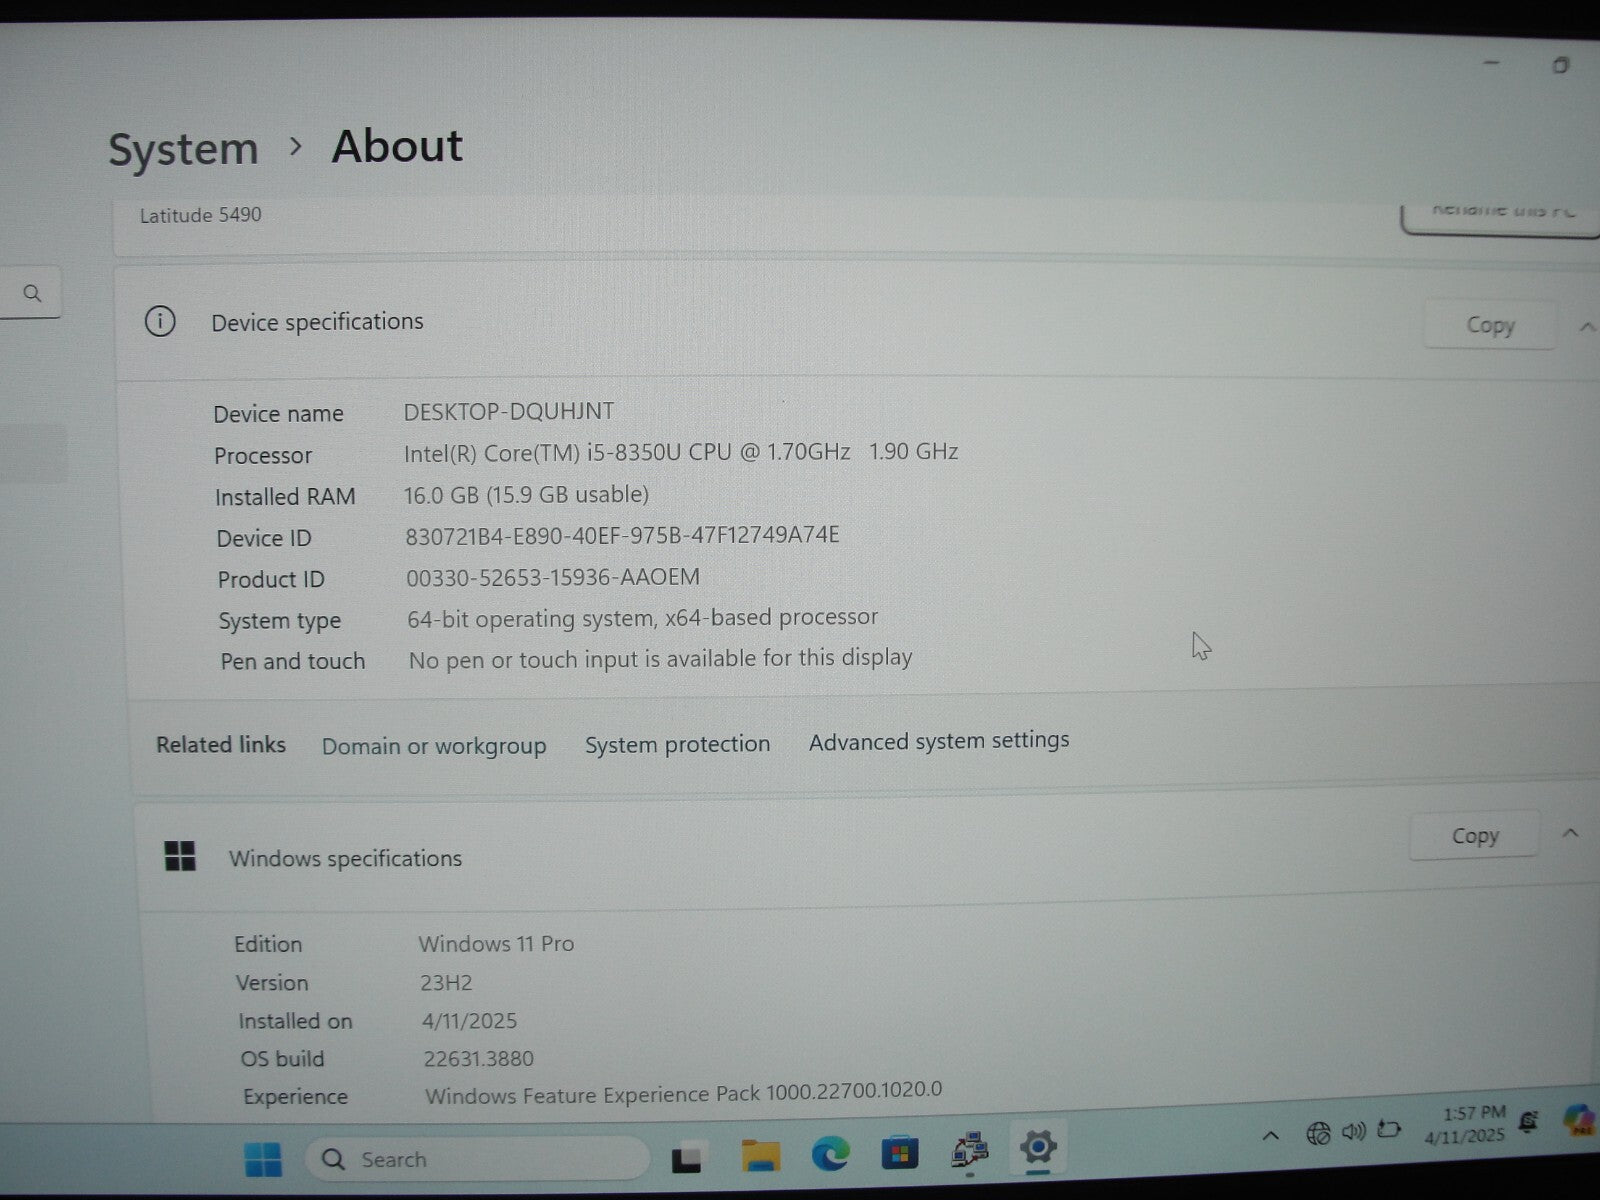The image size is (1600, 1200).
Task: Click the Windows specifications heading
Action: coord(345,858)
